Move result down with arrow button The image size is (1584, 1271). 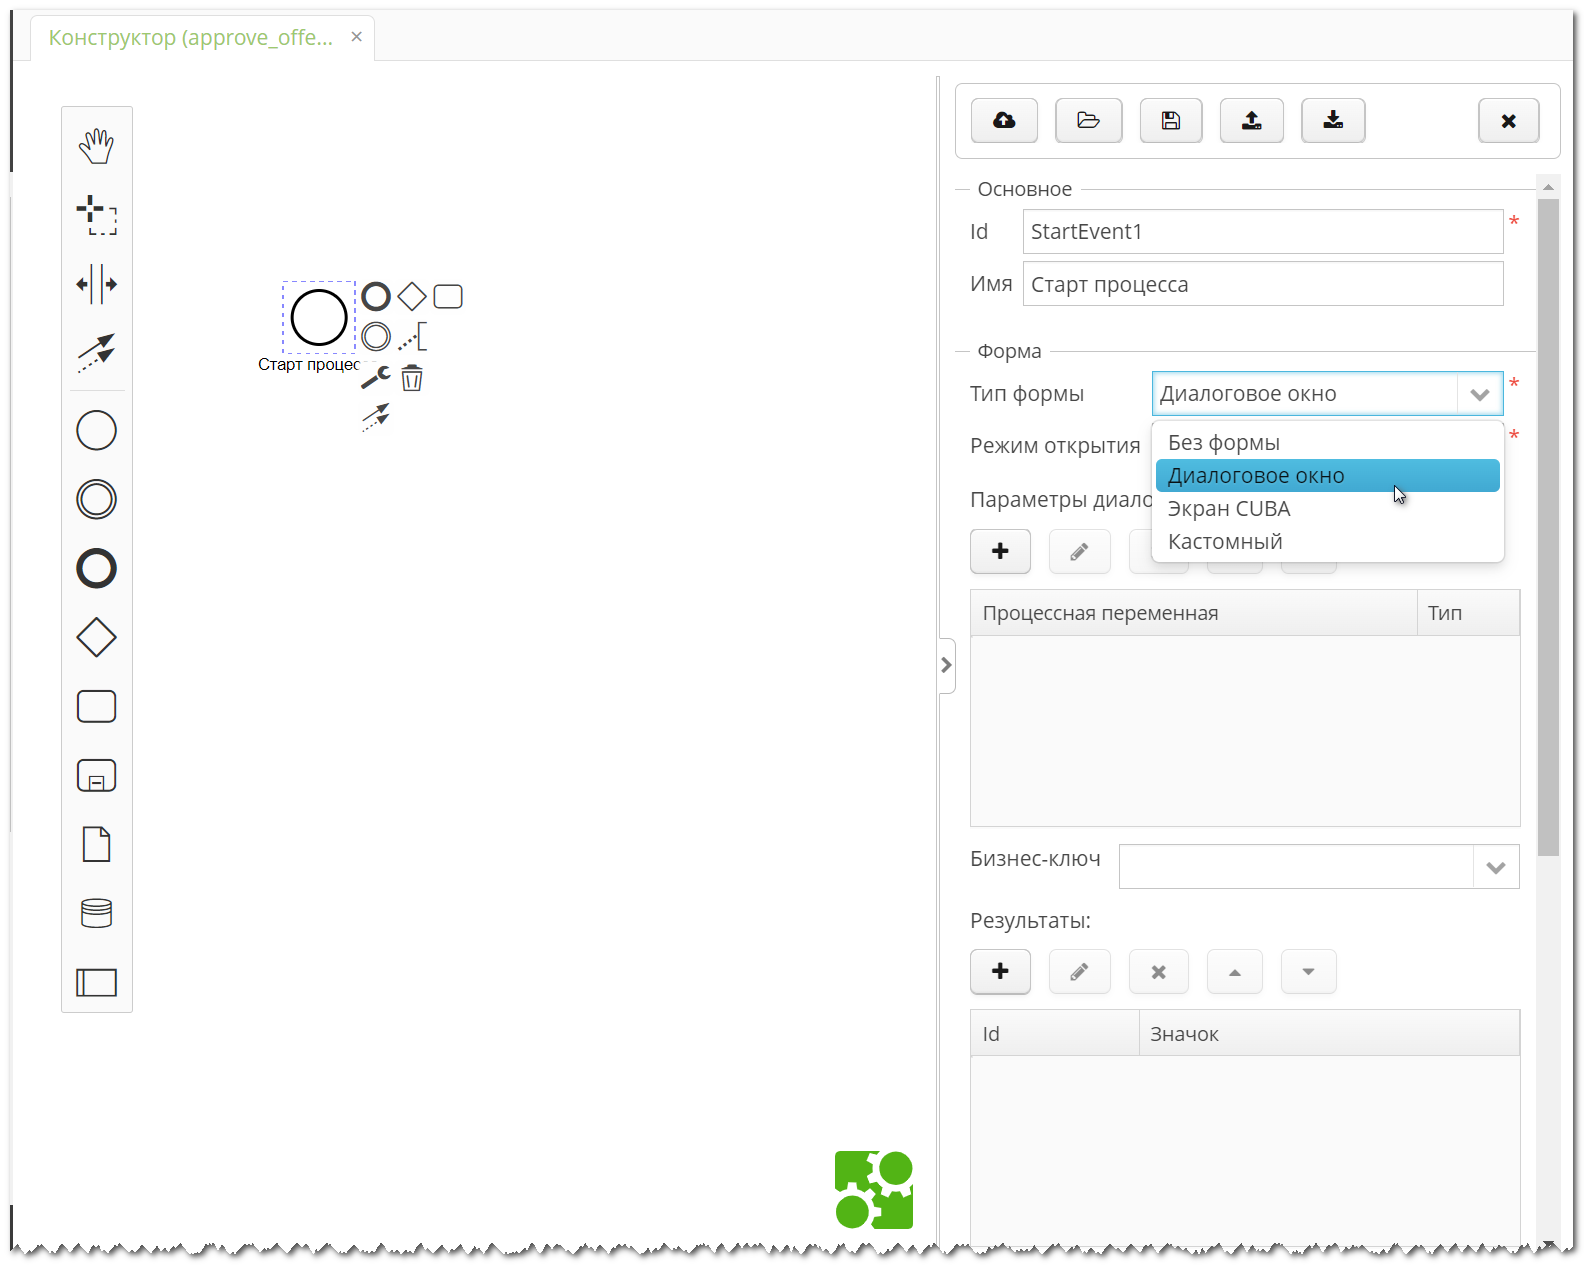pyautogui.click(x=1308, y=971)
